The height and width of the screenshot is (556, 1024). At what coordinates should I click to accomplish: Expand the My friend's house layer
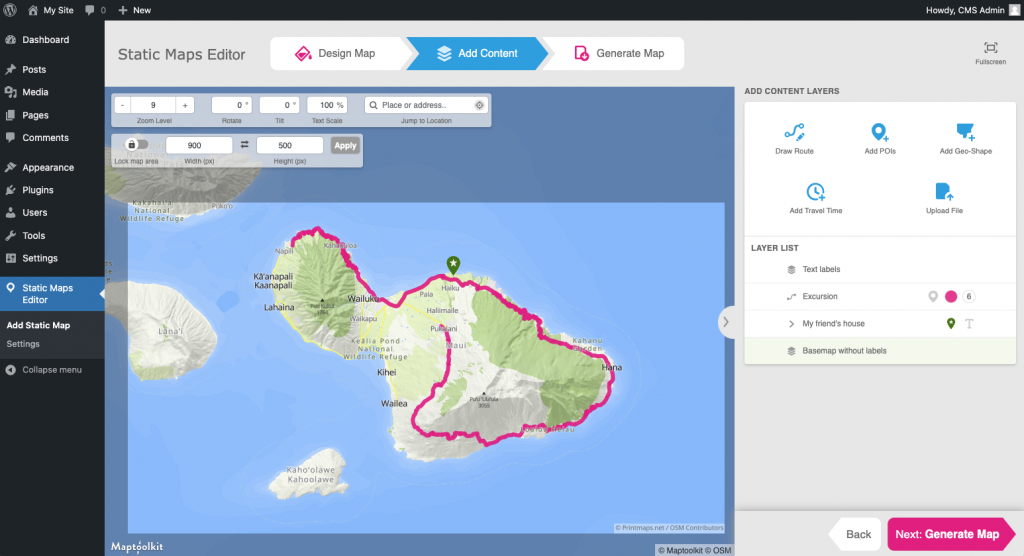tap(791, 324)
